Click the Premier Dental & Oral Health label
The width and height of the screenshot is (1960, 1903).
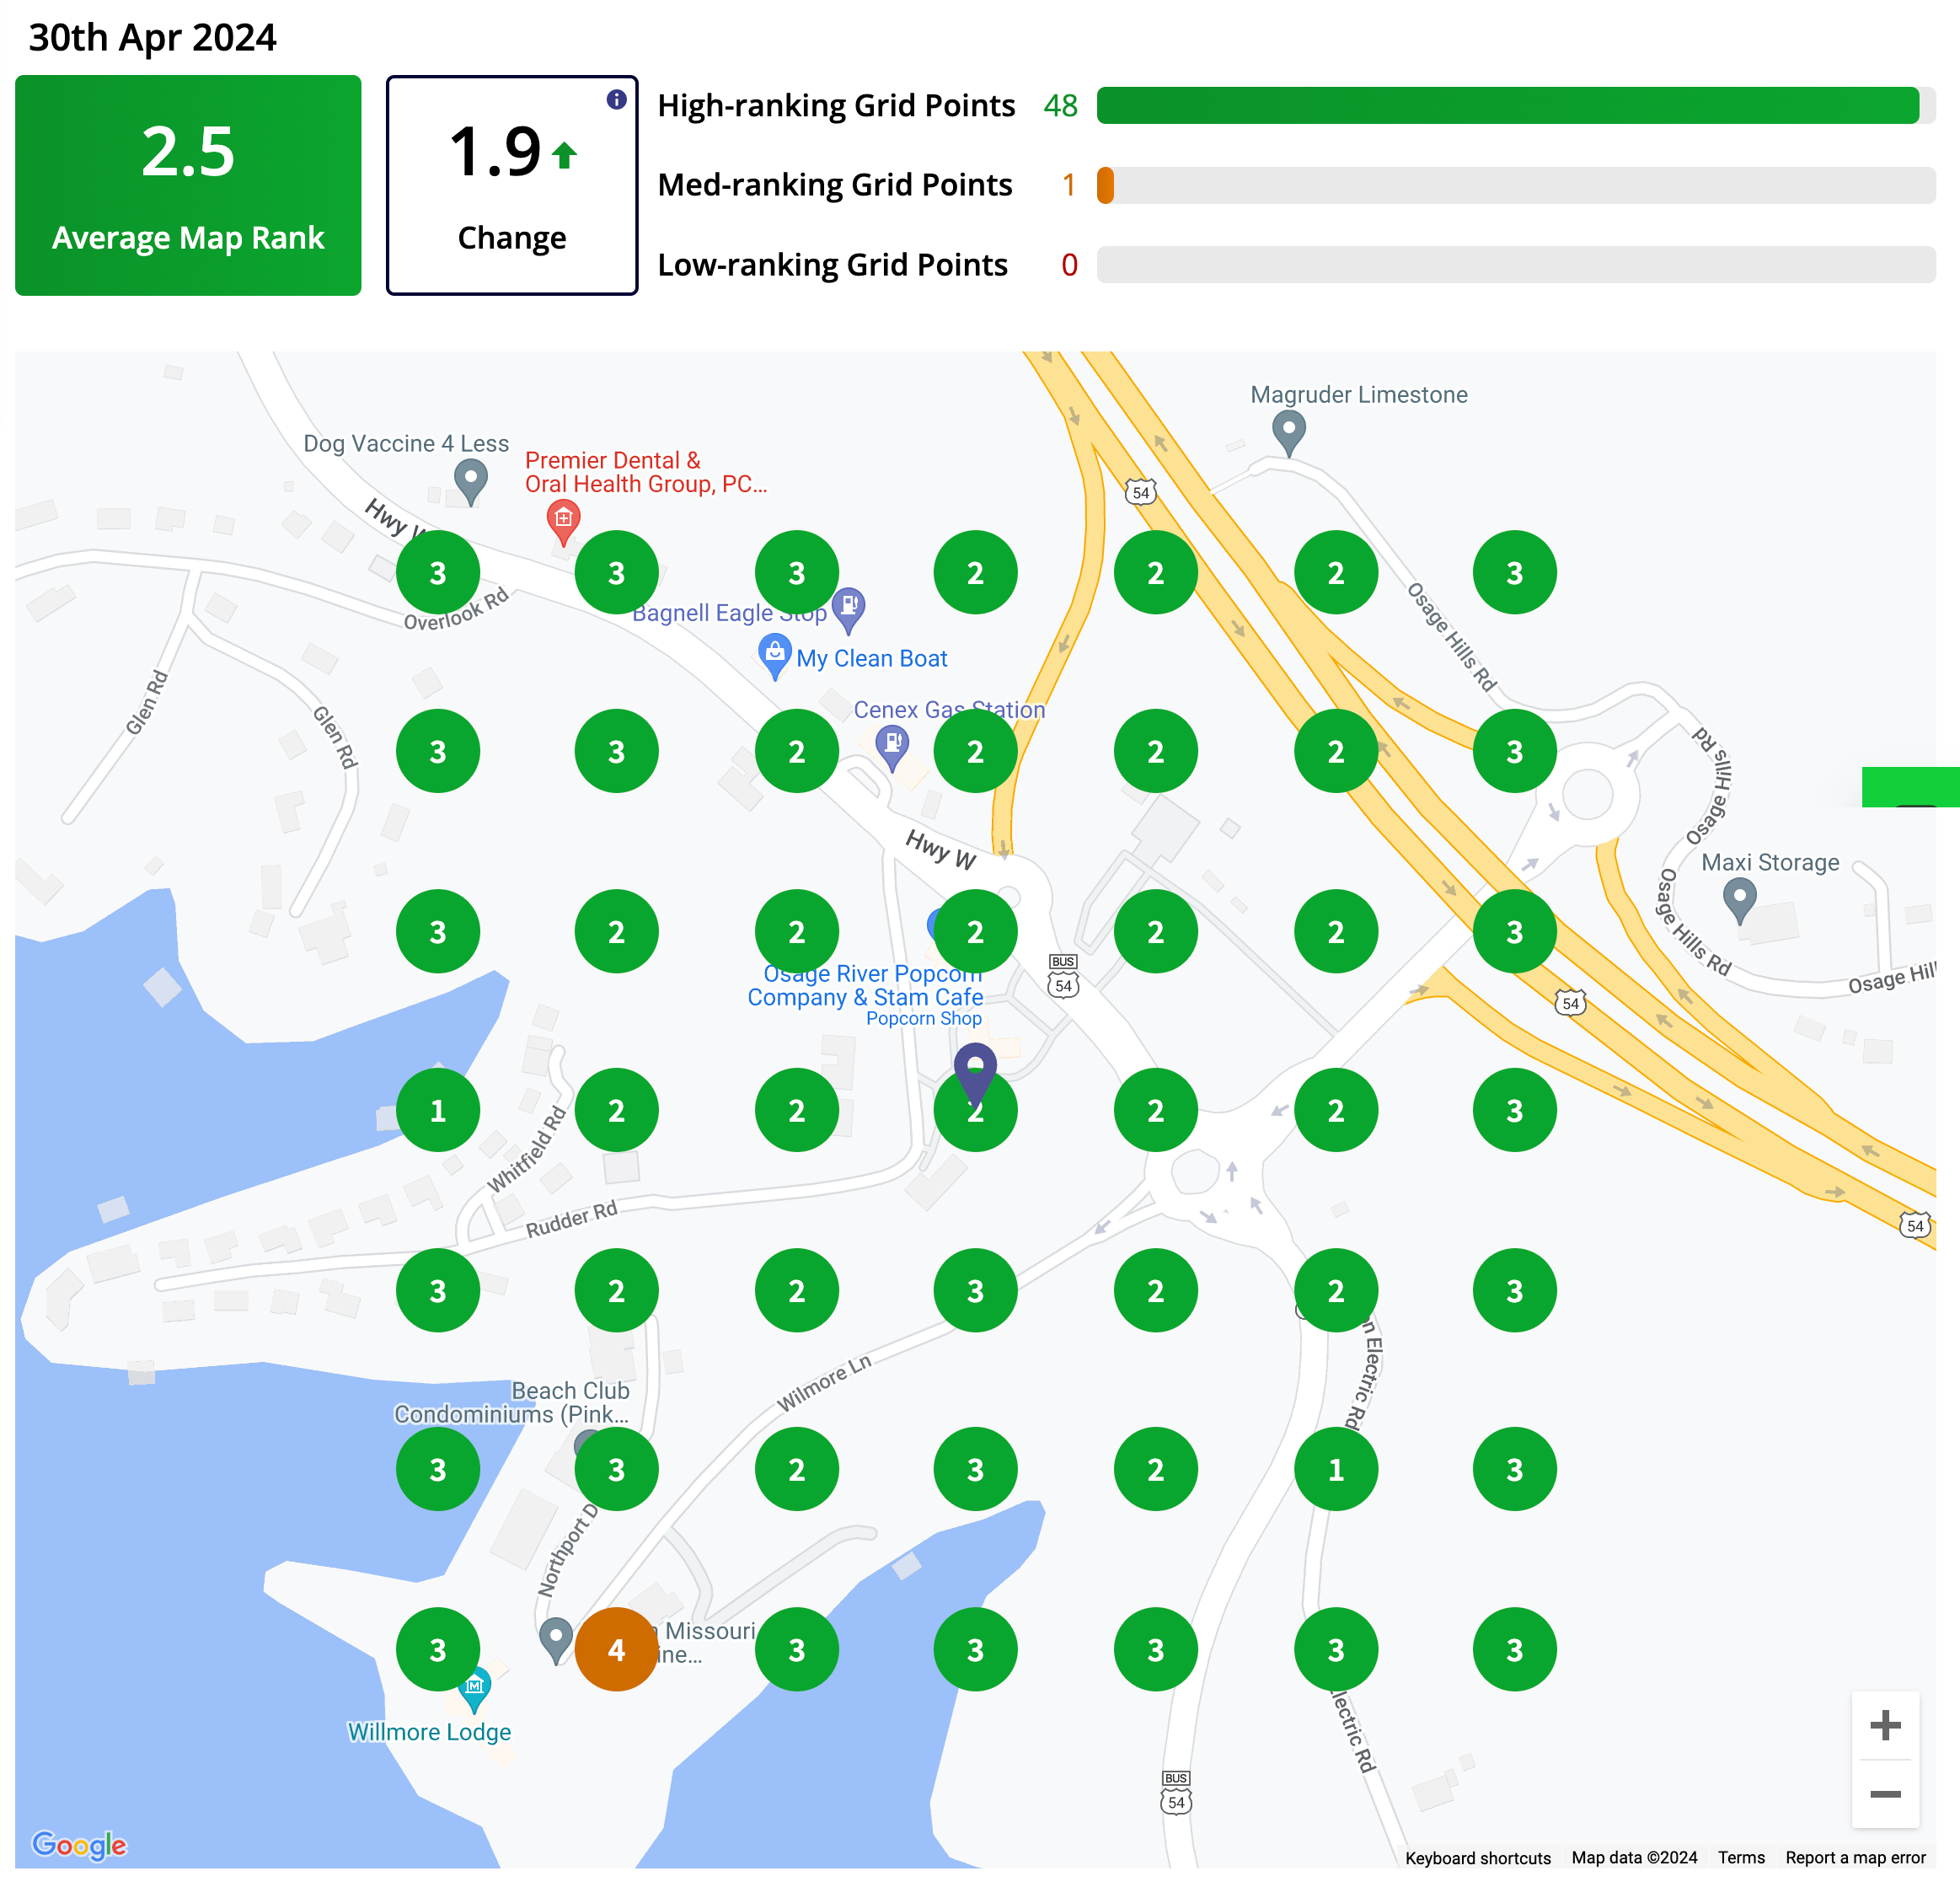(x=646, y=472)
